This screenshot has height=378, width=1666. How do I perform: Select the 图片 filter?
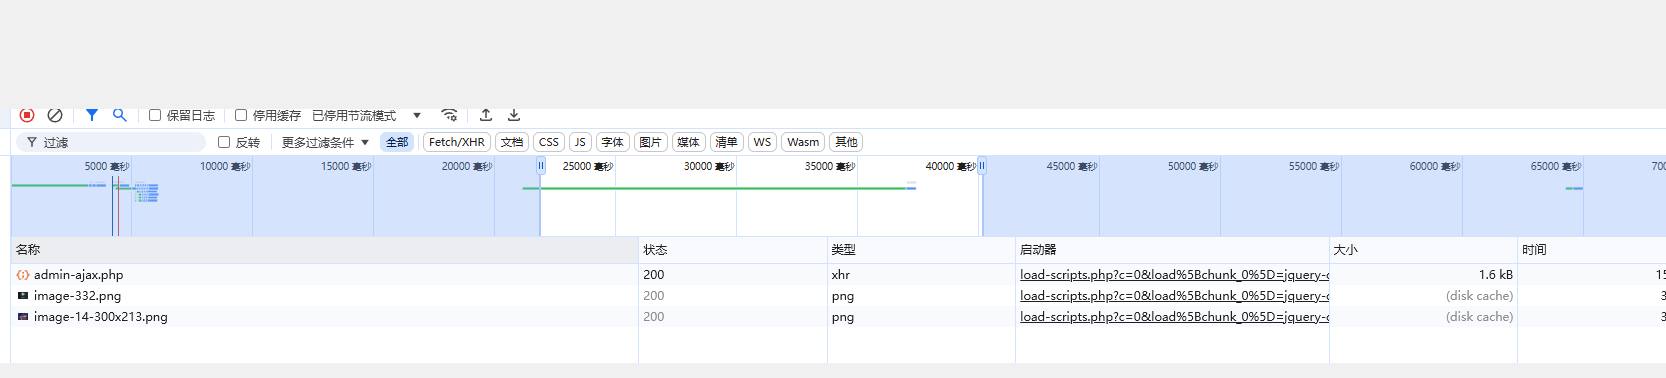(x=651, y=142)
